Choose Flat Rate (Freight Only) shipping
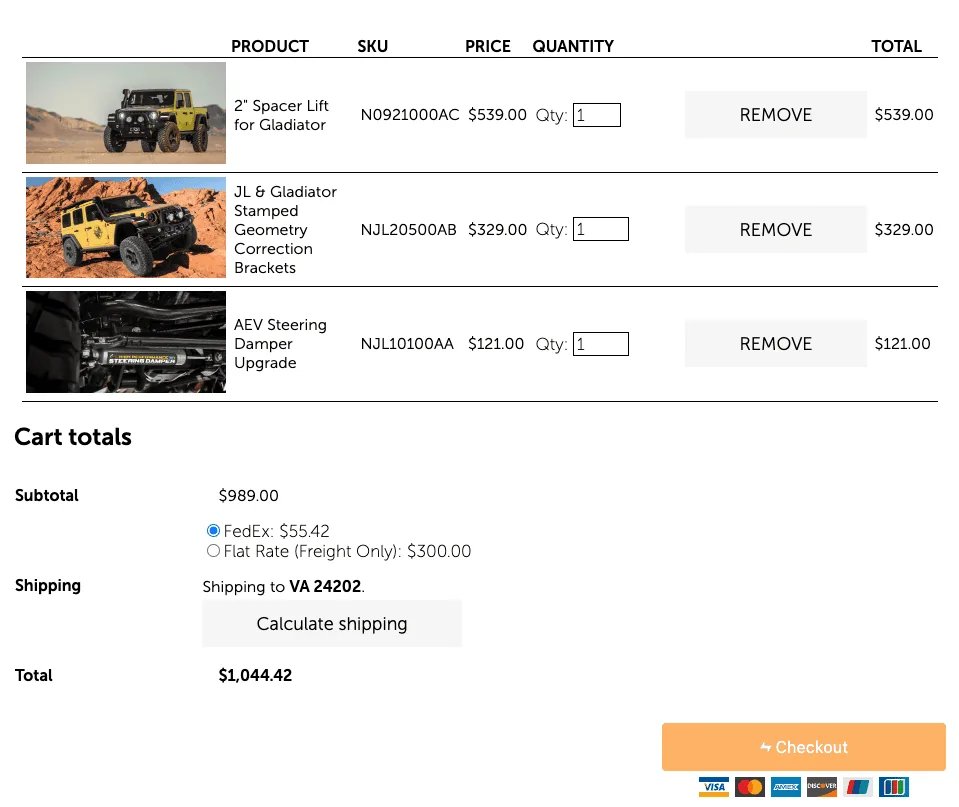Viewport: 959px width, 807px height. click(213, 551)
